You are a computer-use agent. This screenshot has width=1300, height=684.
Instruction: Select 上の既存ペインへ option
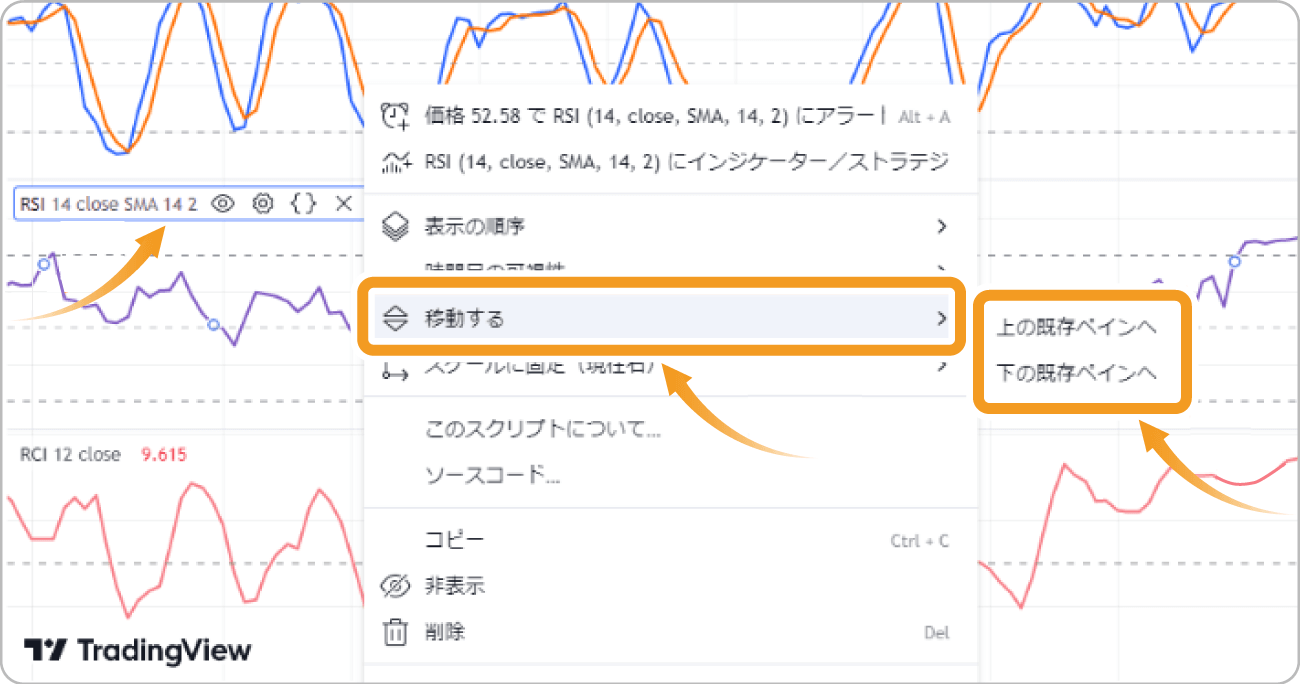(1077, 328)
